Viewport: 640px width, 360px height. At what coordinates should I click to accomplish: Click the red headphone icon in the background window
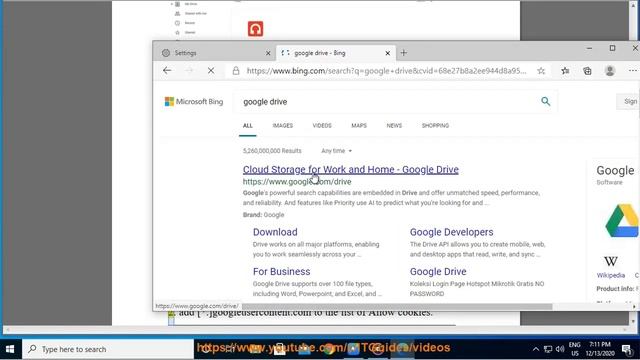(256, 29)
